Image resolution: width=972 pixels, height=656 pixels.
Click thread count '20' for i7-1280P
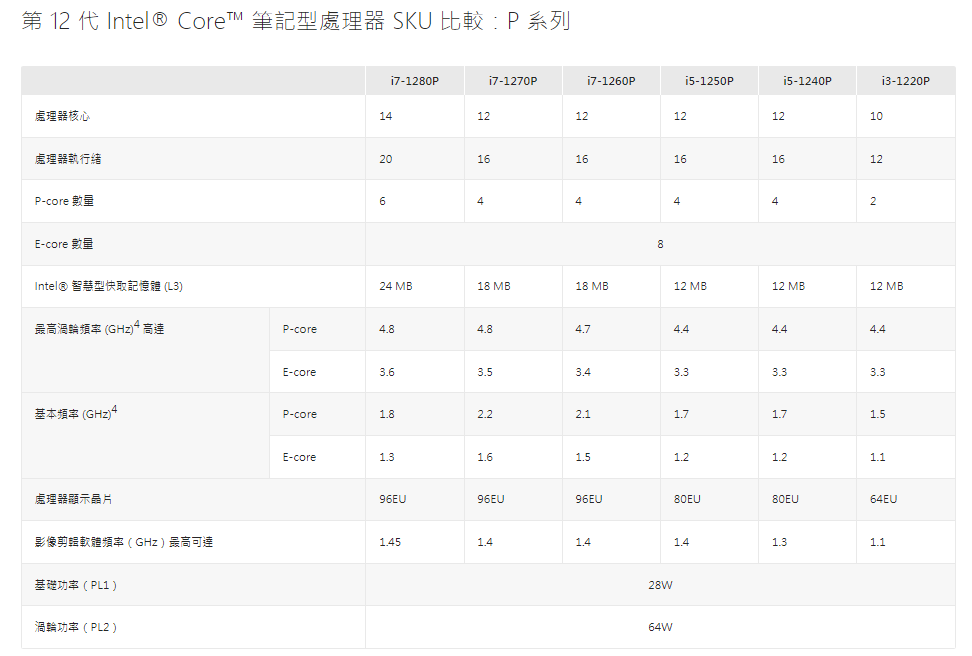[x=386, y=159]
